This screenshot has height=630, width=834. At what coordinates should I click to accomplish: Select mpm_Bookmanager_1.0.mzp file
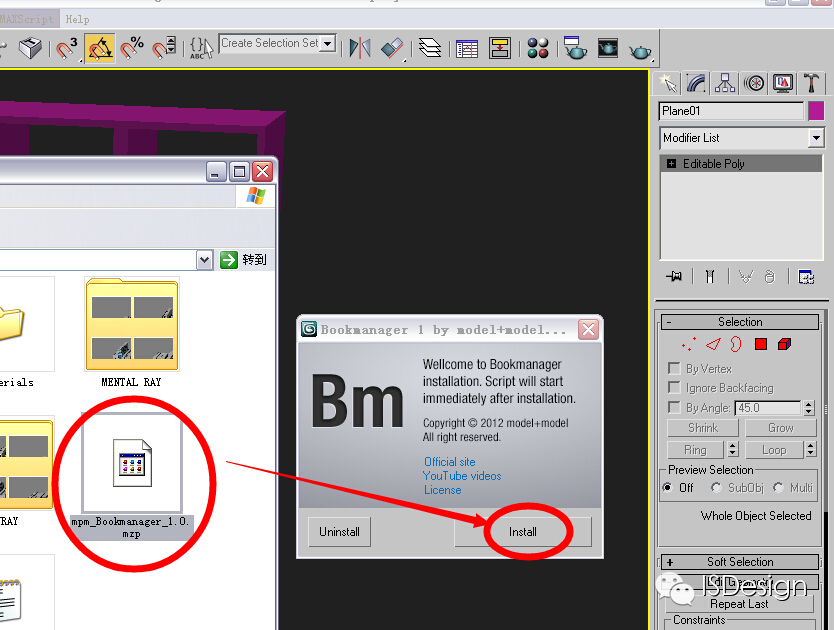(131, 476)
